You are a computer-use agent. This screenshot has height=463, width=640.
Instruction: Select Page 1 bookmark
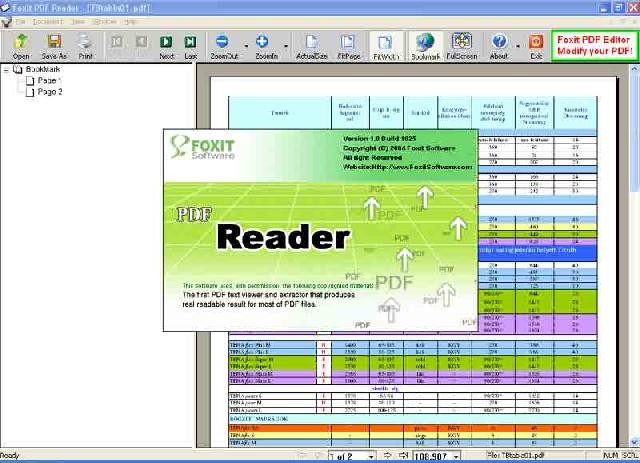[49, 80]
